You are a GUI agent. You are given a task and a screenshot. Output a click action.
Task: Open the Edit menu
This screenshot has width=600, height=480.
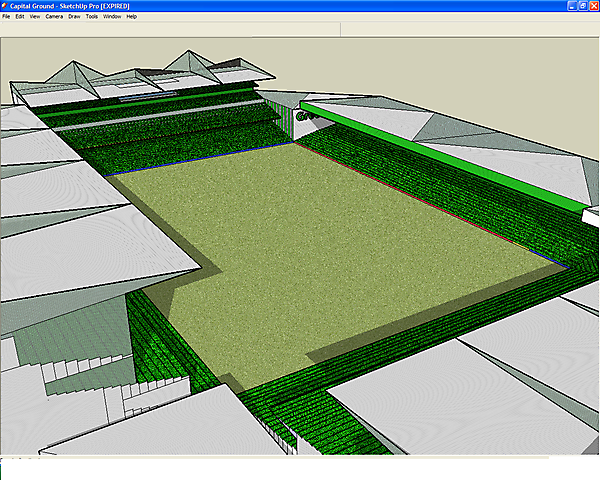point(20,17)
